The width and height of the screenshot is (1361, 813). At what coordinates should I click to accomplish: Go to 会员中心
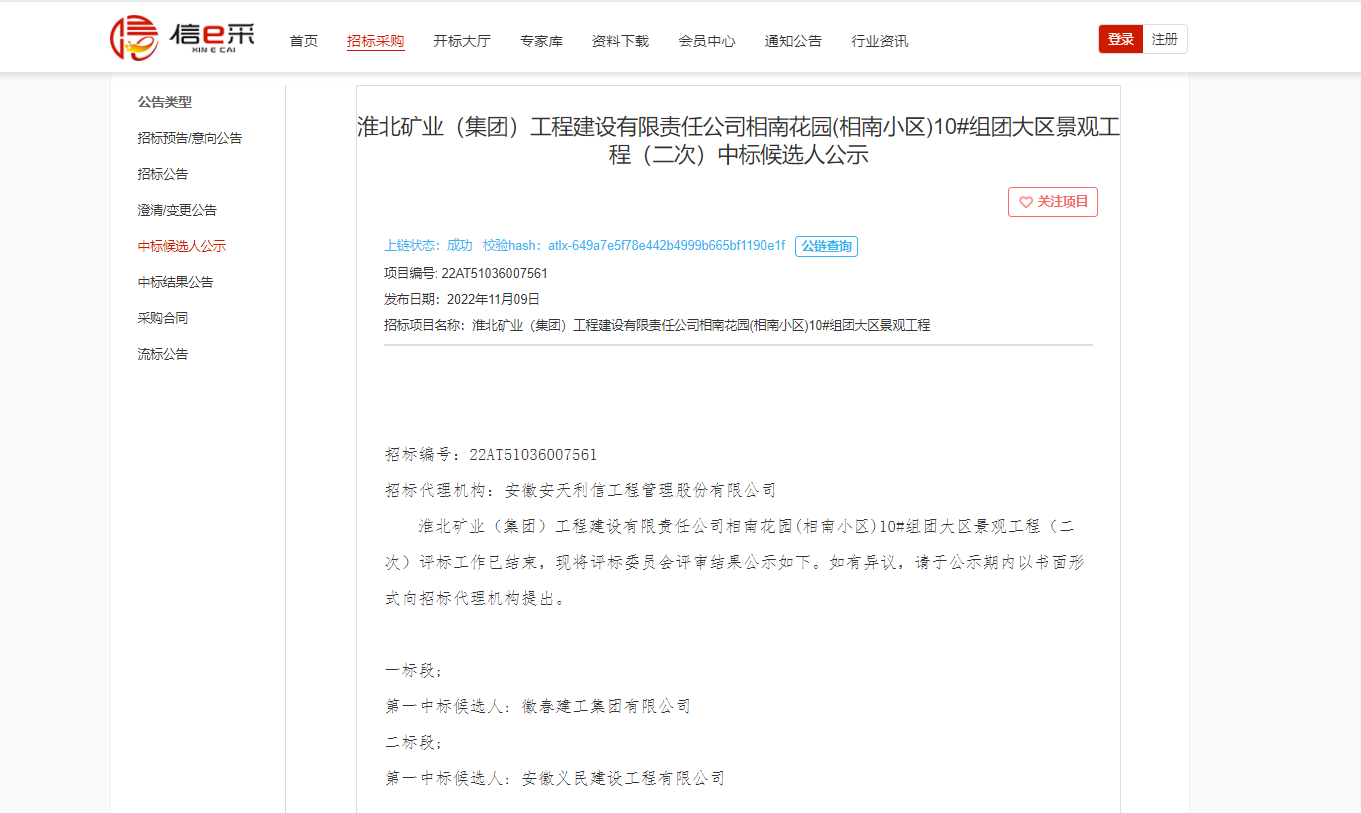tap(707, 41)
